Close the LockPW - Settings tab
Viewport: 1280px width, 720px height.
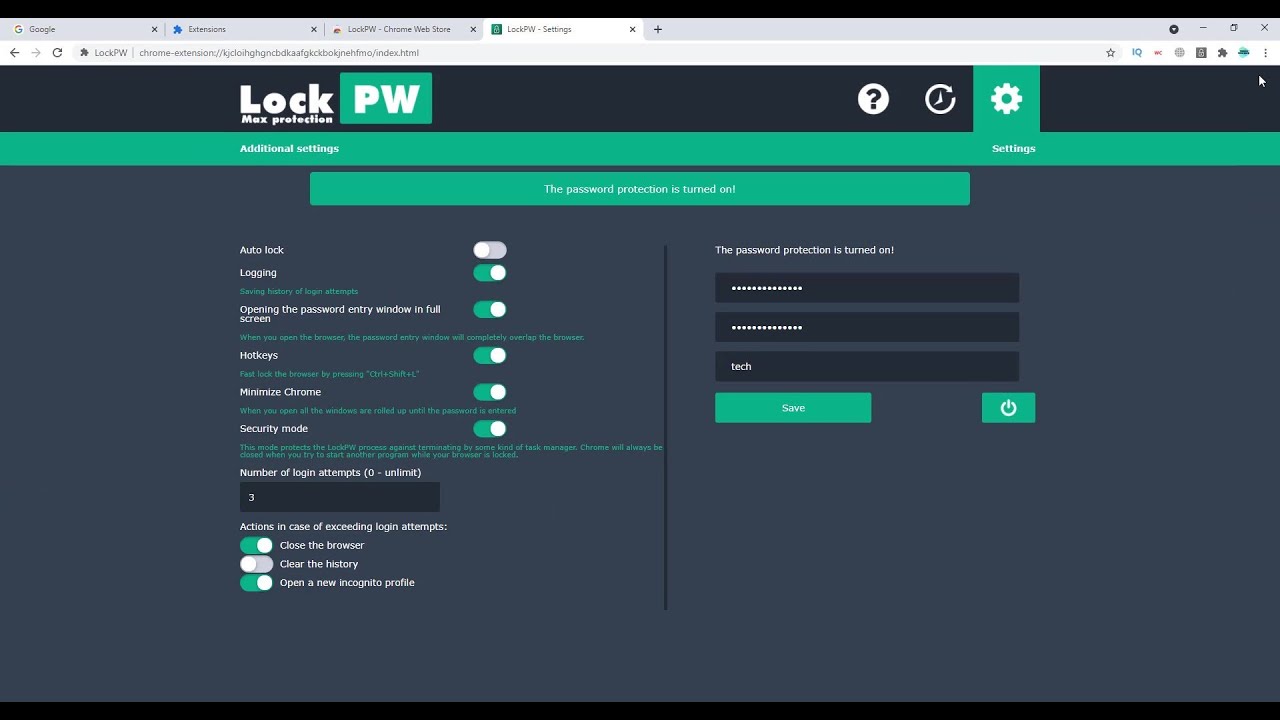[632, 29]
